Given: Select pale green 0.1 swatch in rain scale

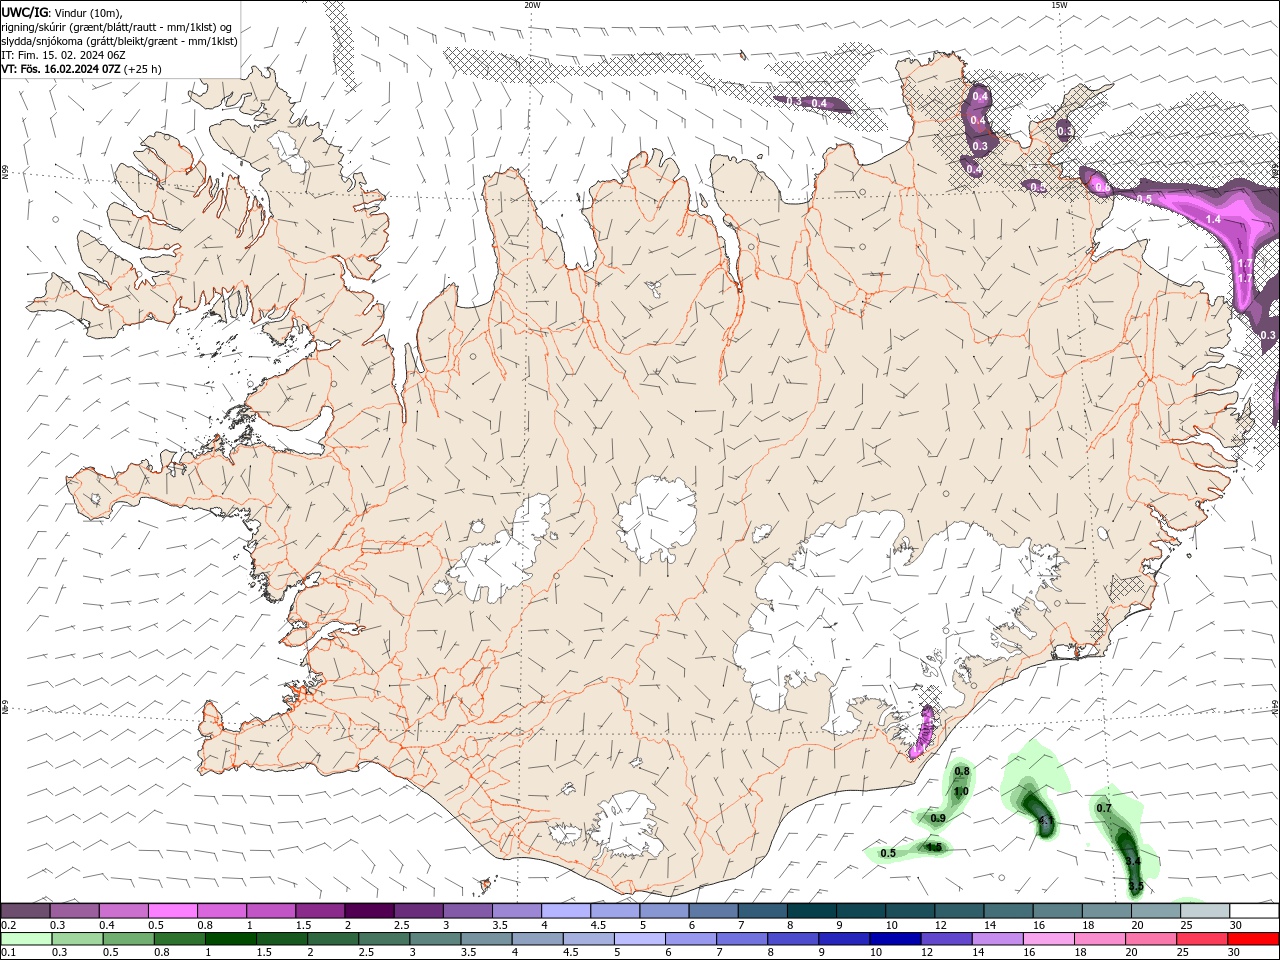Looking at the screenshot, I should point(26,939).
